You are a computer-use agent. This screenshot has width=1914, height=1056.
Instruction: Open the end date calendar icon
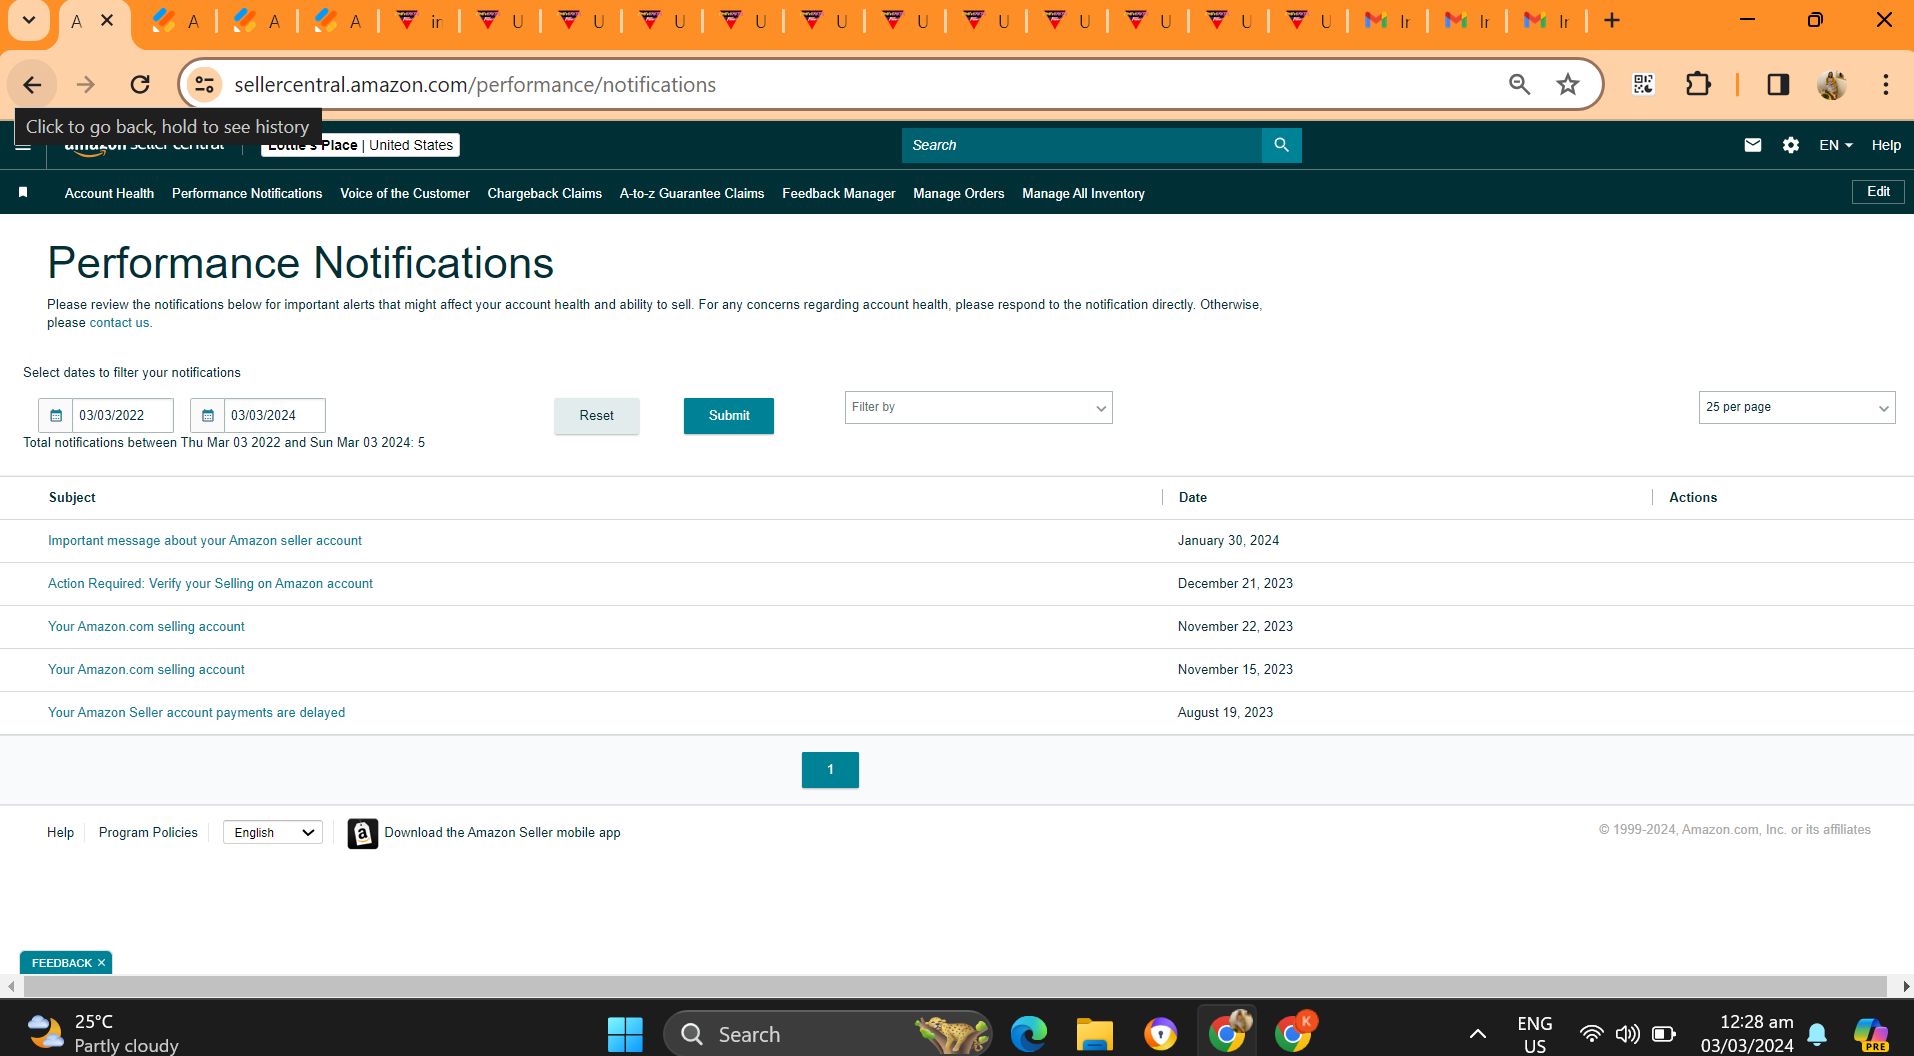(208, 415)
